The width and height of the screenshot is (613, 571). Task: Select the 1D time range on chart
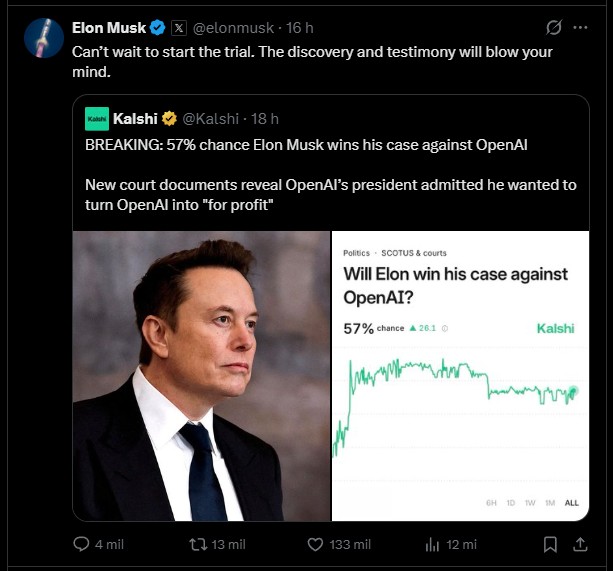coord(511,502)
